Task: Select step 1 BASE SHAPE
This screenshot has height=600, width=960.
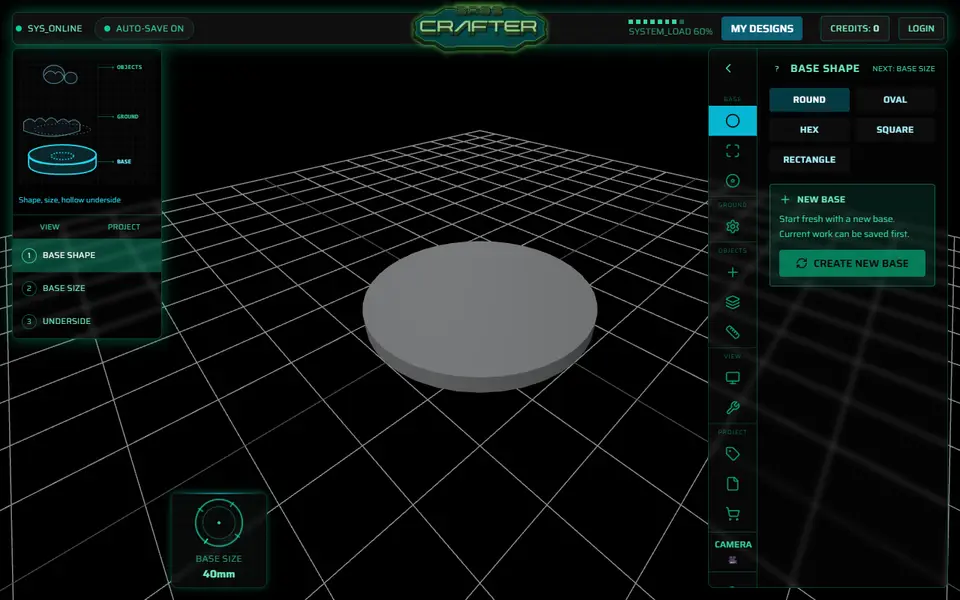Action: coord(87,255)
